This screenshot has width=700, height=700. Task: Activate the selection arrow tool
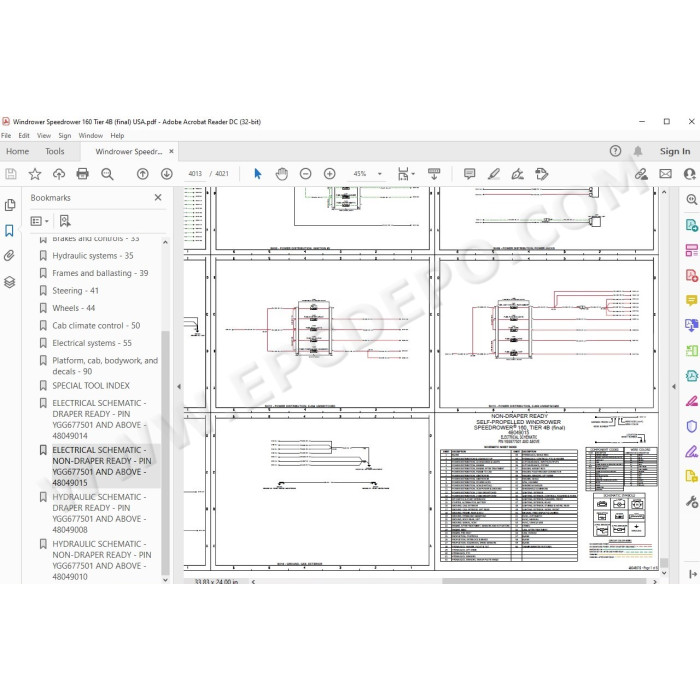tap(258, 174)
